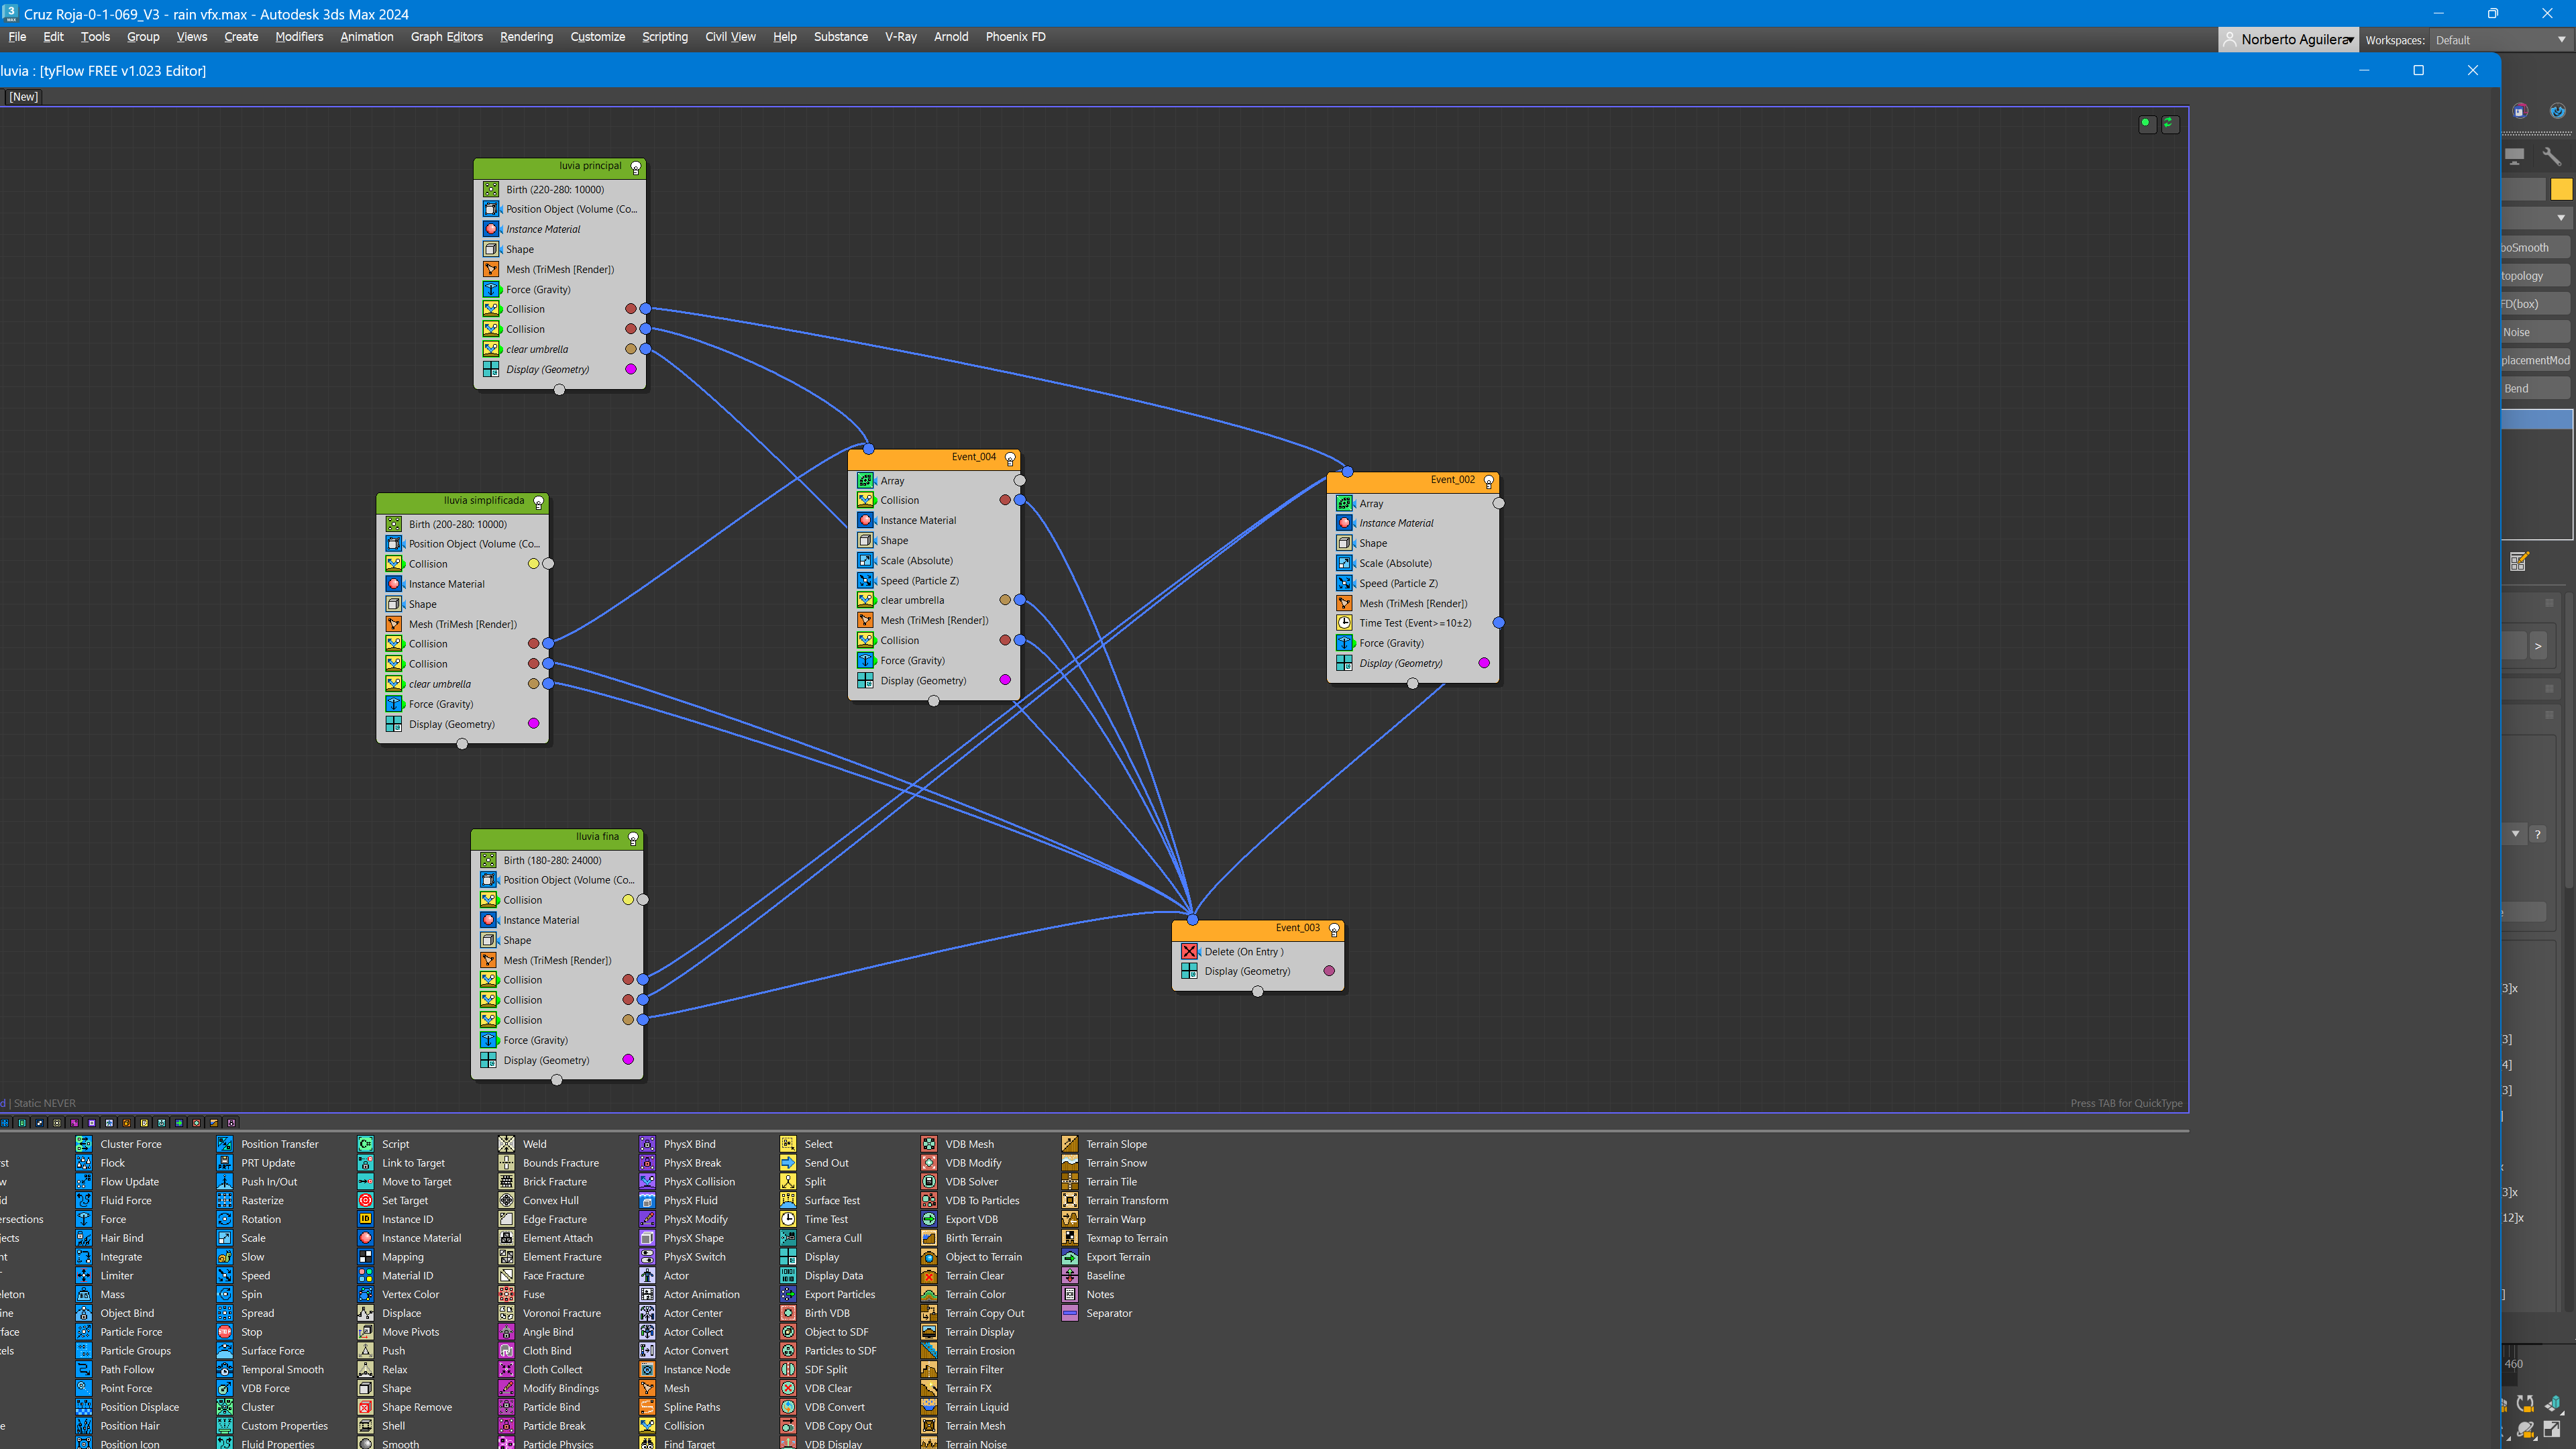Viewport: 2576px width, 1449px height.
Task: Open the Graph Editors menu
Action: click(446, 37)
